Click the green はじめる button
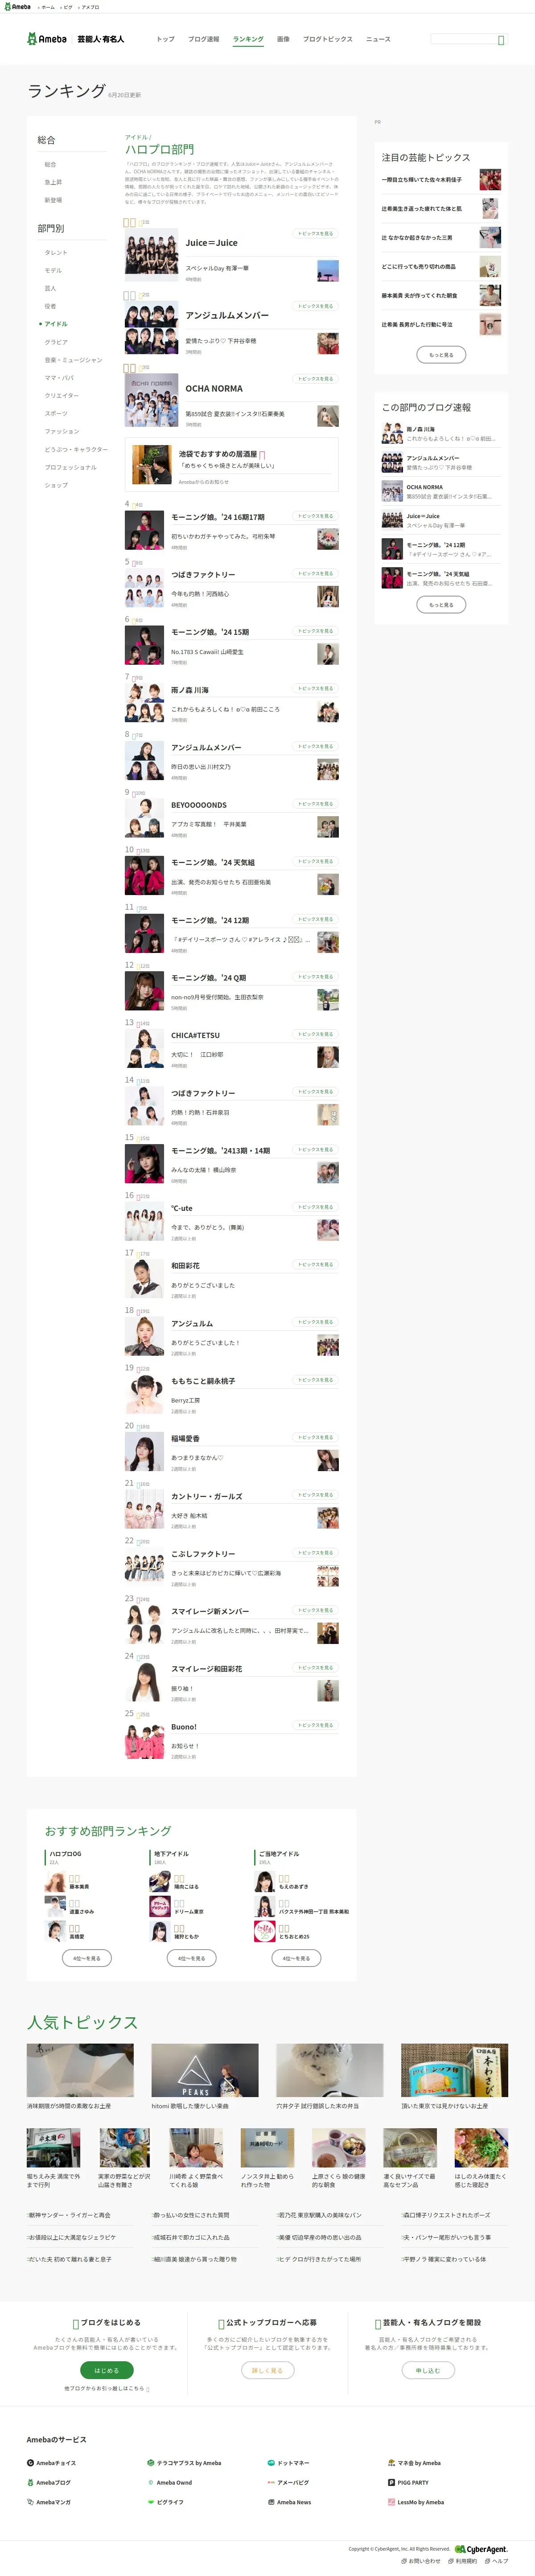The image size is (535, 2576). point(106,2370)
